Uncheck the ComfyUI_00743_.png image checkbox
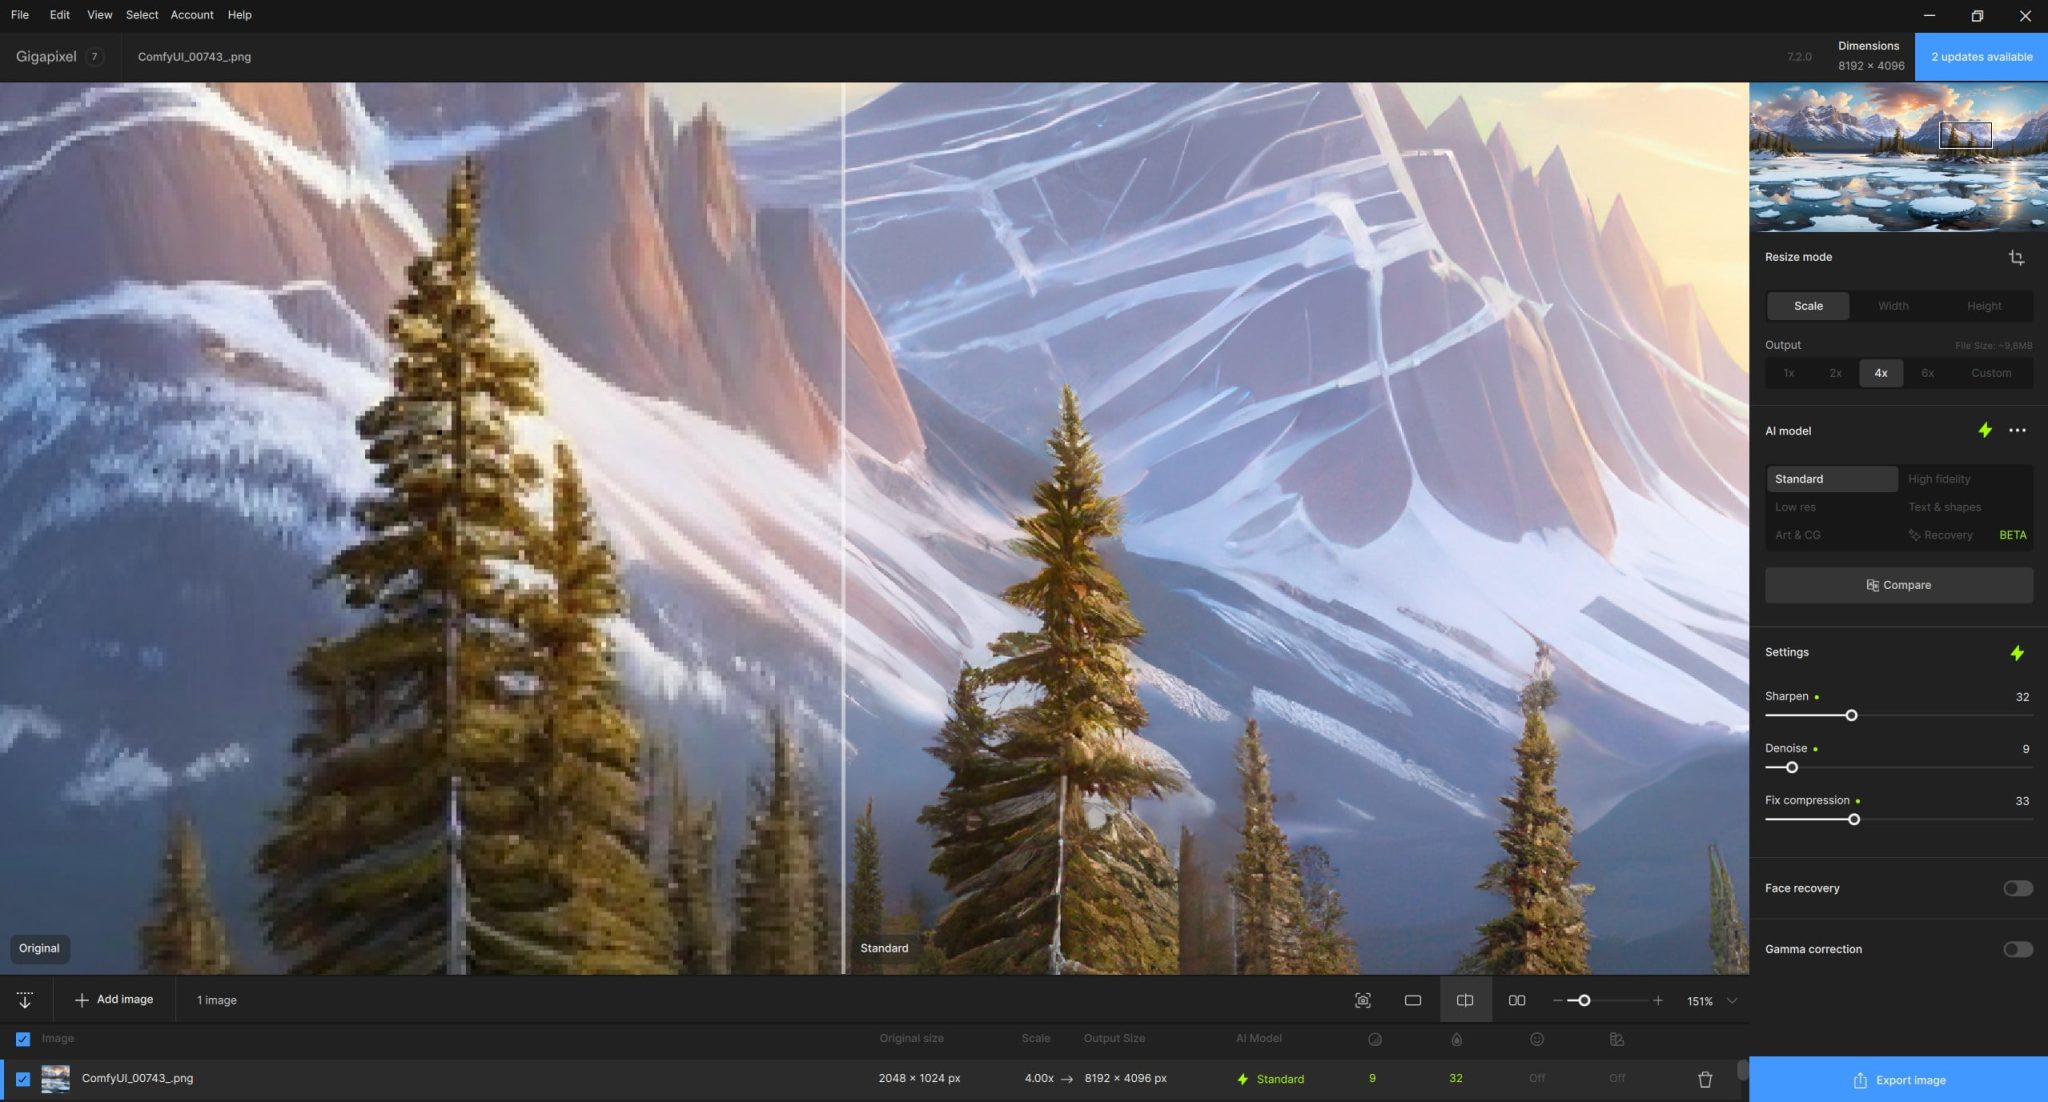 point(22,1078)
